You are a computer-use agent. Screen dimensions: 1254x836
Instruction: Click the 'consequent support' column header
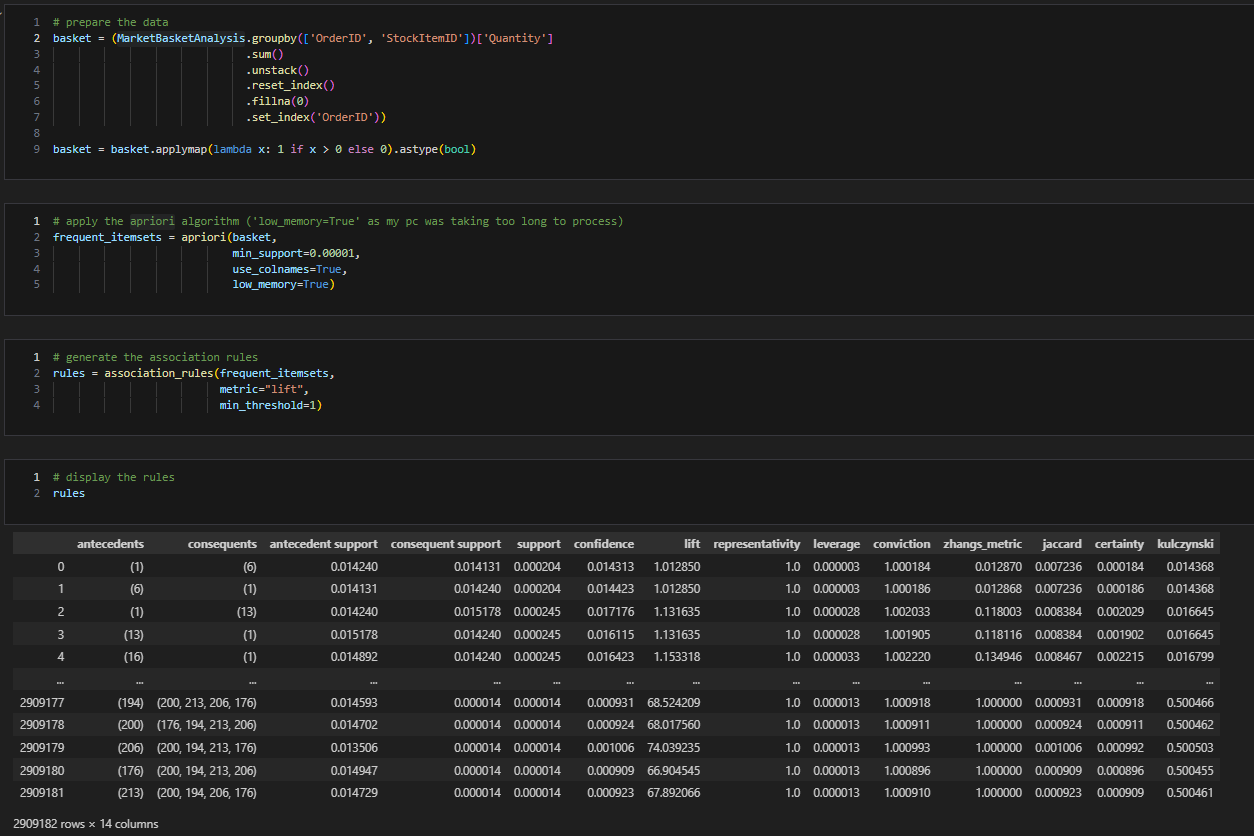[x=446, y=544]
